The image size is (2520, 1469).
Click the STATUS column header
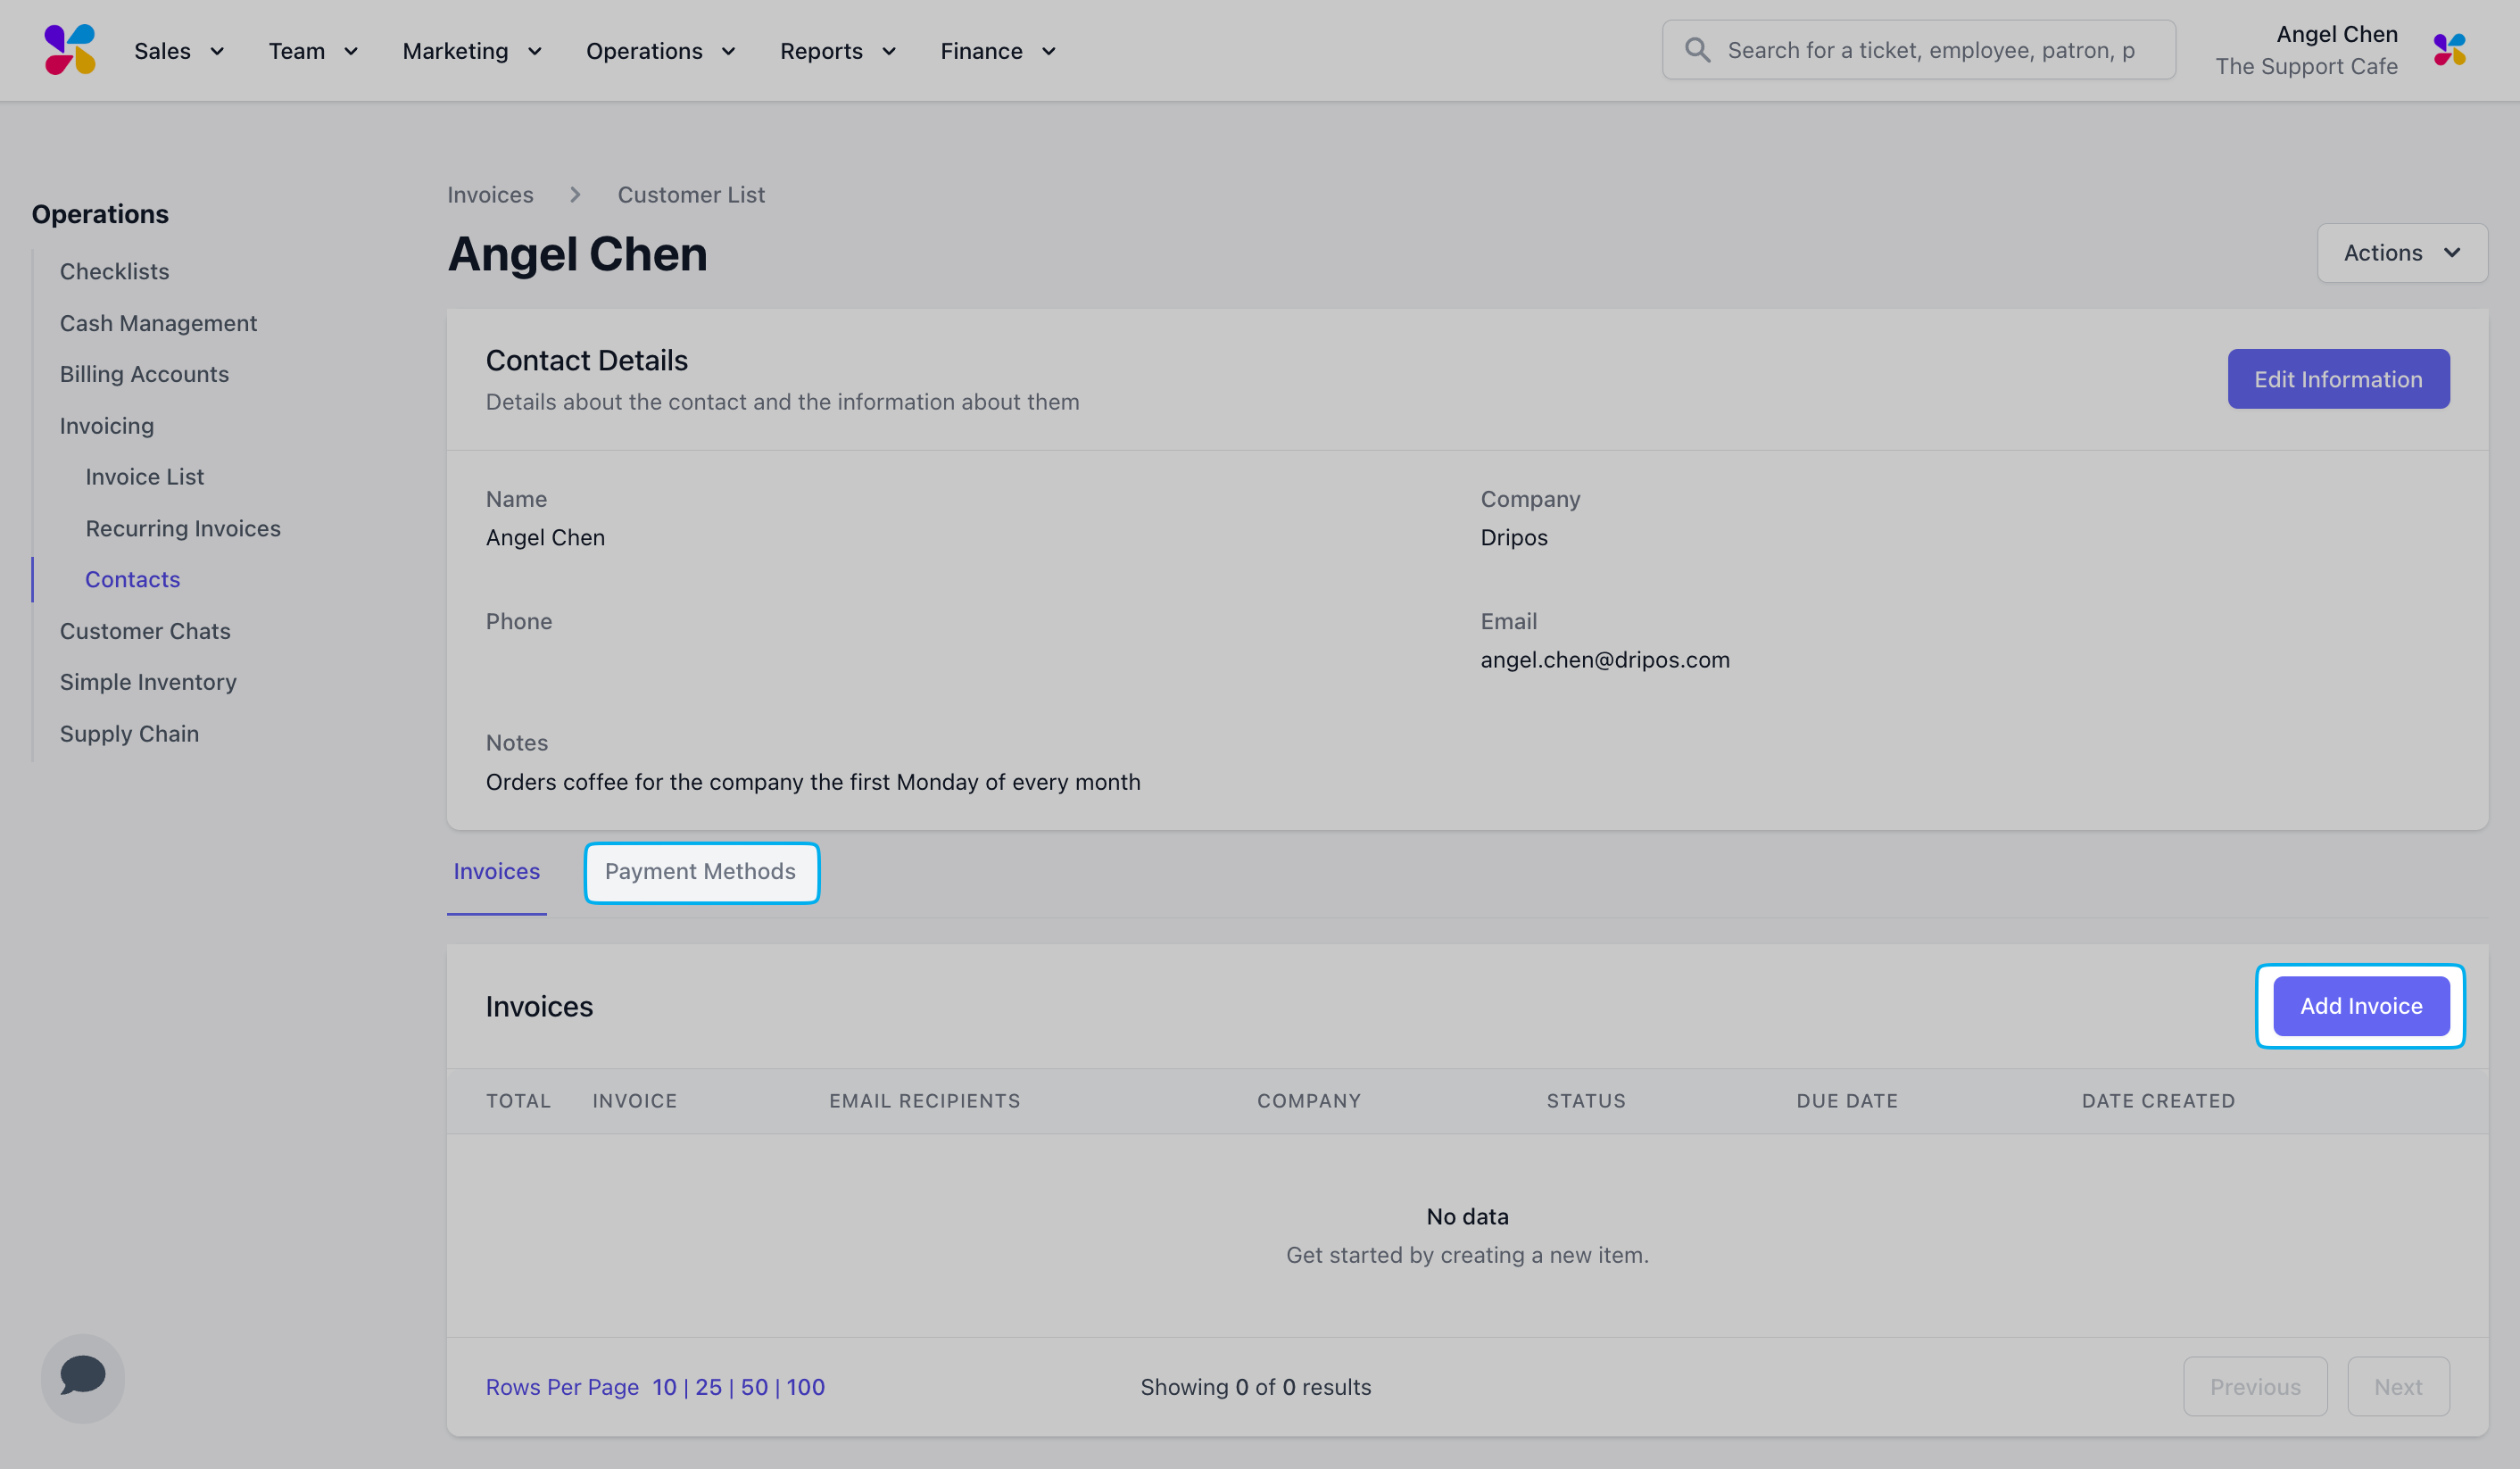click(x=1585, y=1101)
